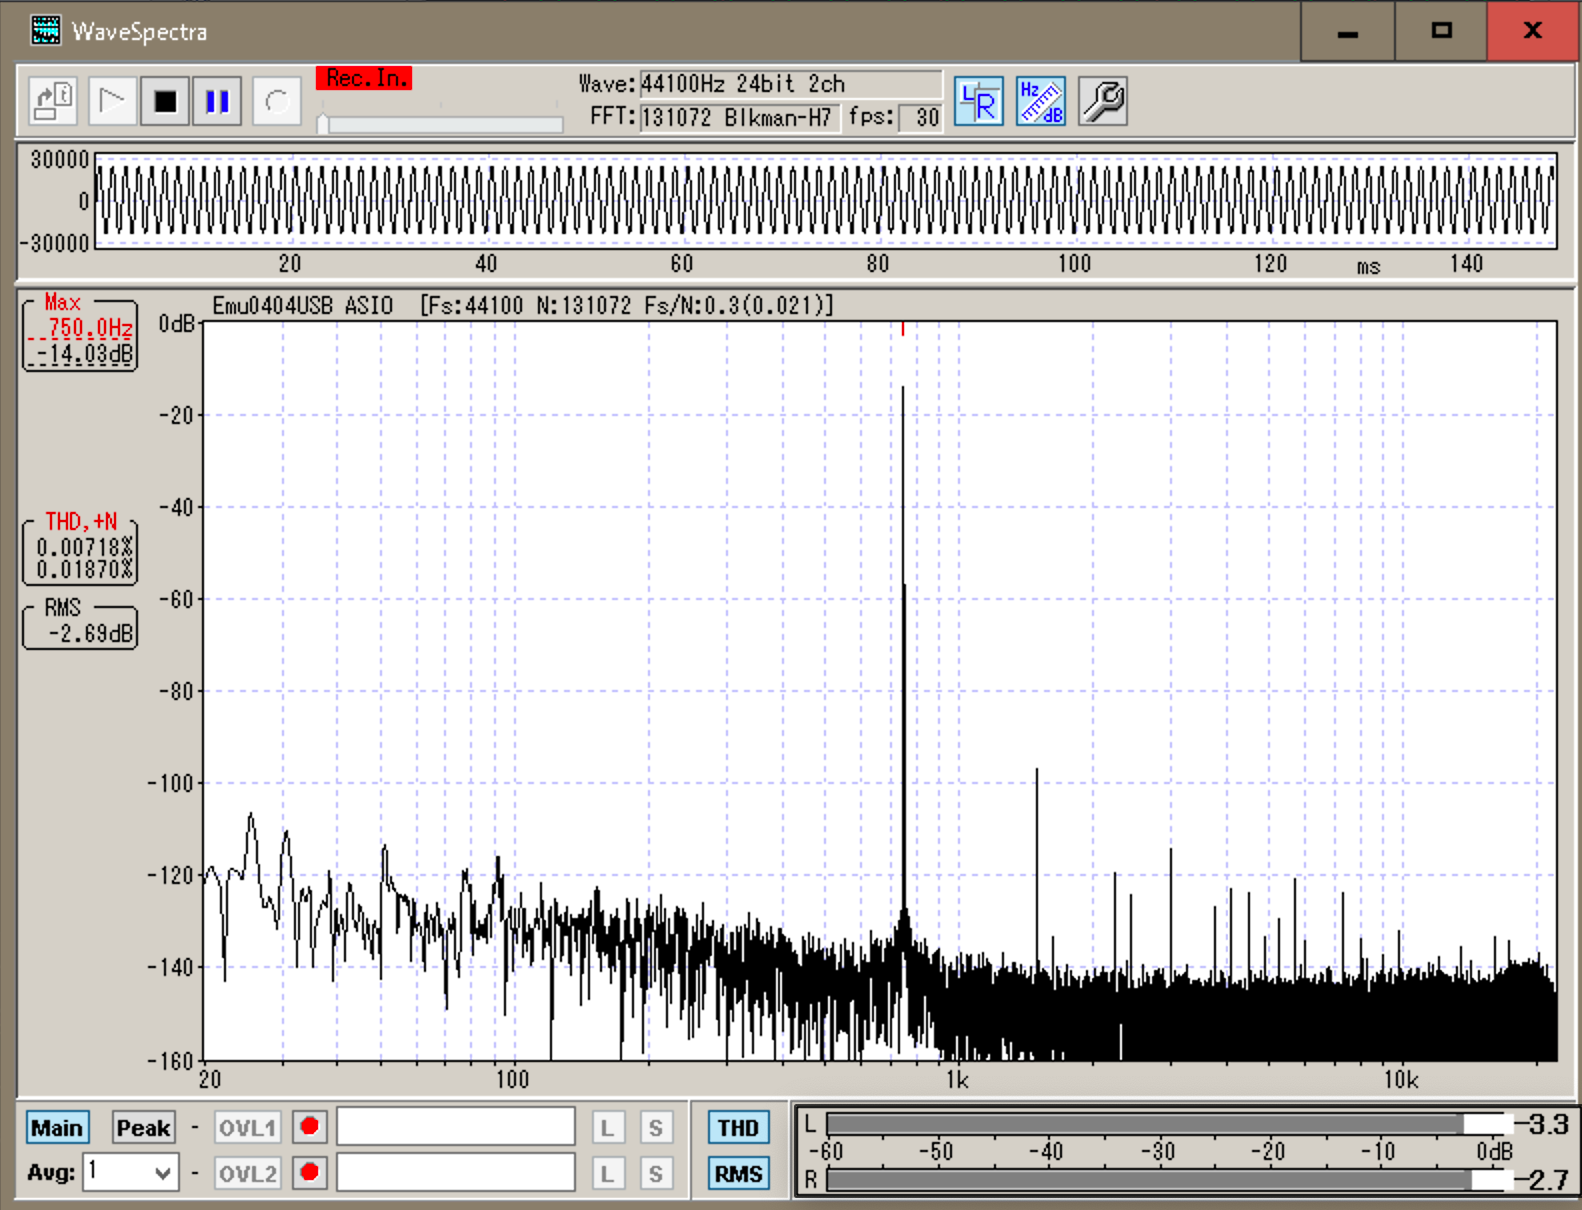
Task: Move the playback position slider
Action: tap(323, 124)
